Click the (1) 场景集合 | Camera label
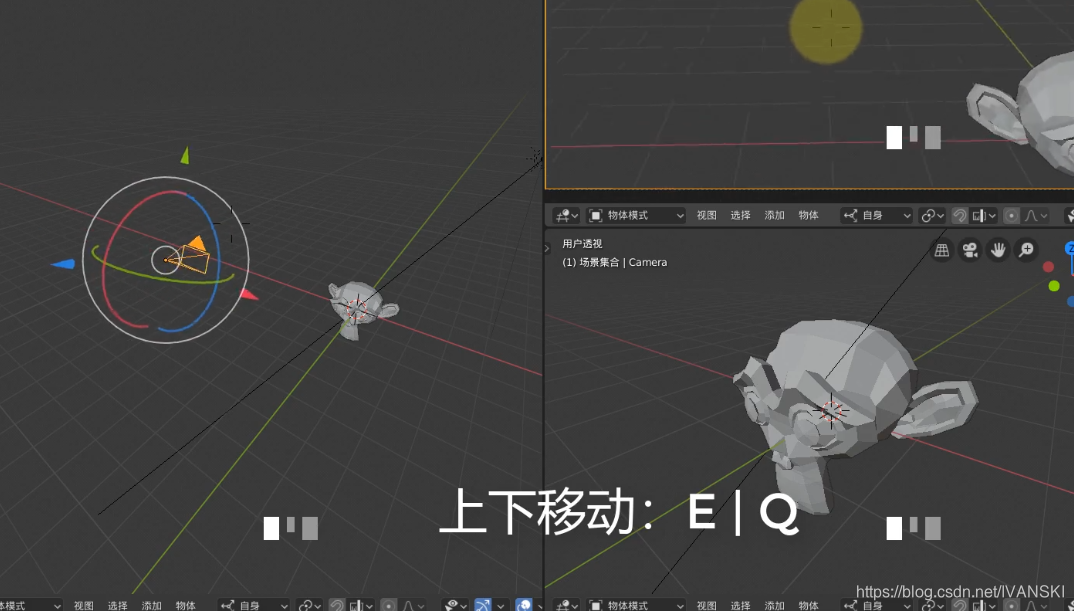The image size is (1074, 611). [x=614, y=262]
